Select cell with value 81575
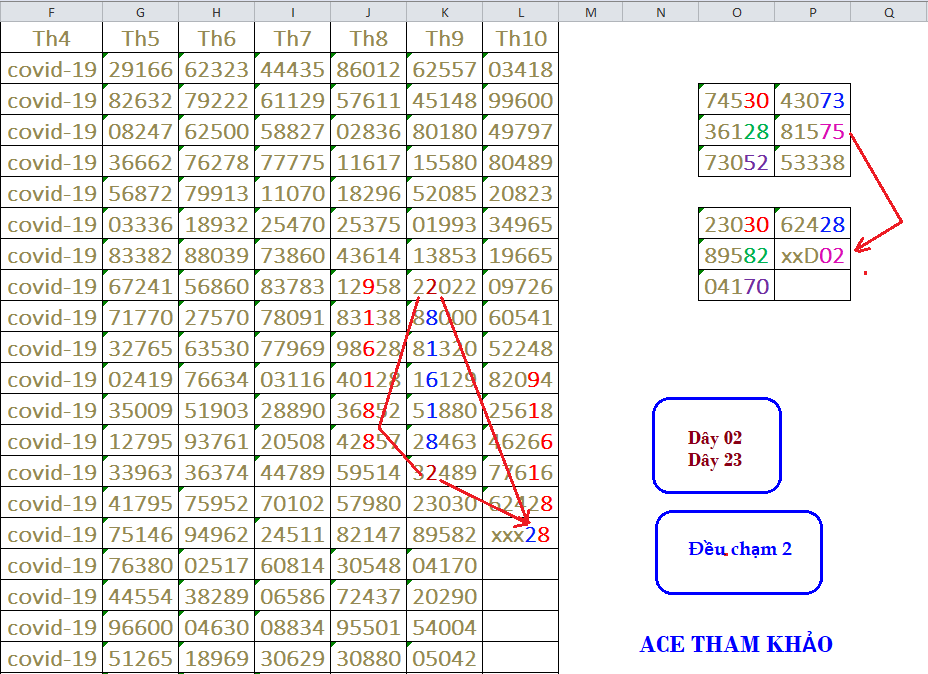The image size is (928, 674). [x=812, y=131]
